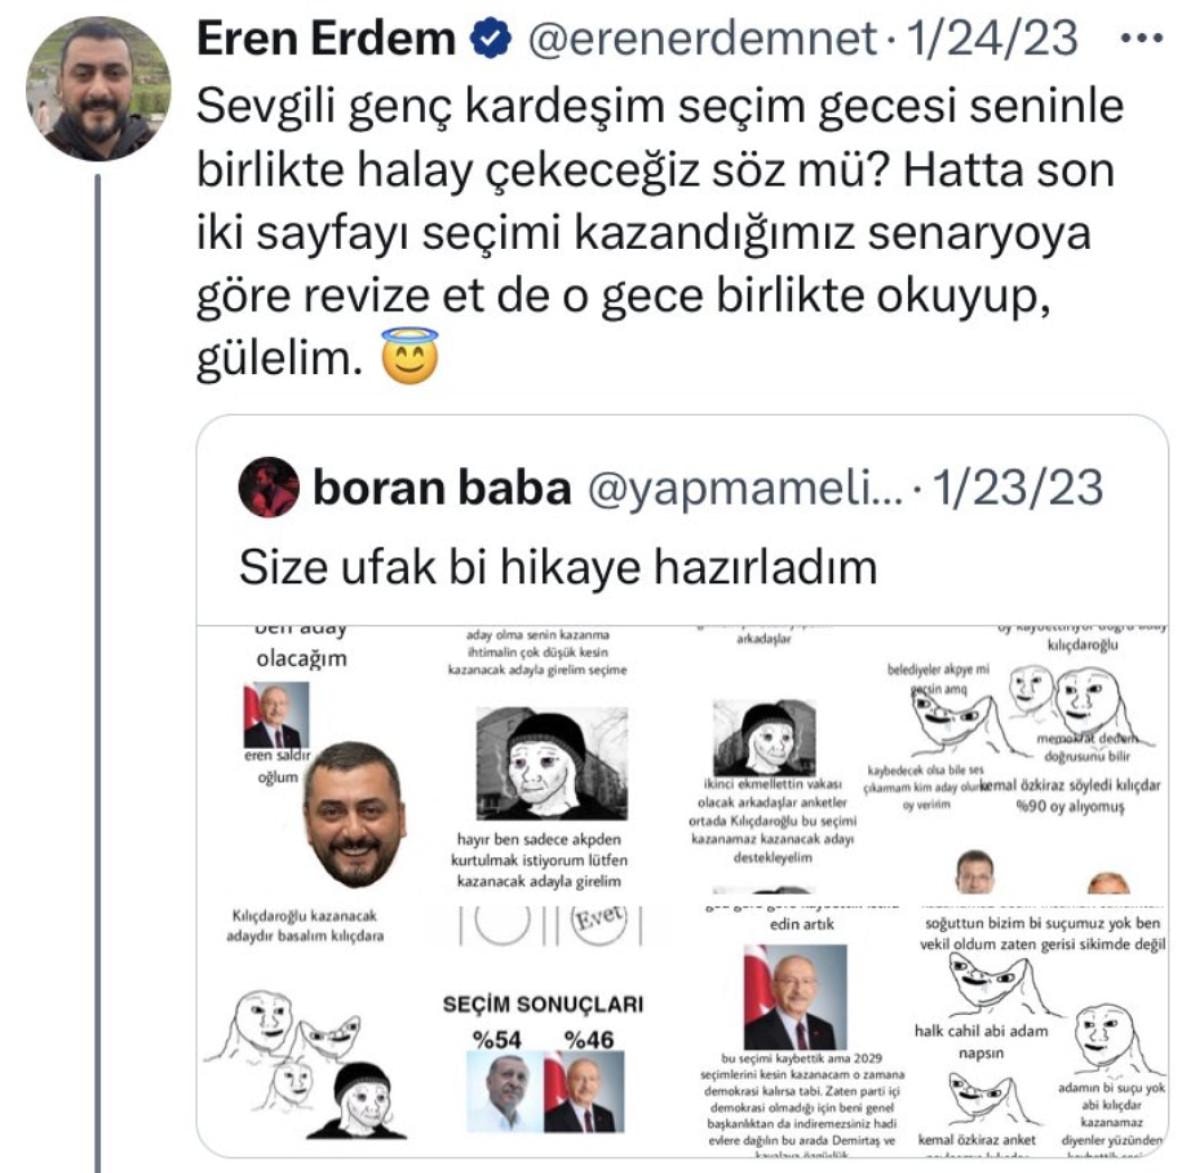
Task: Click the @yapmameli... quoted handle
Action: click(x=739, y=488)
